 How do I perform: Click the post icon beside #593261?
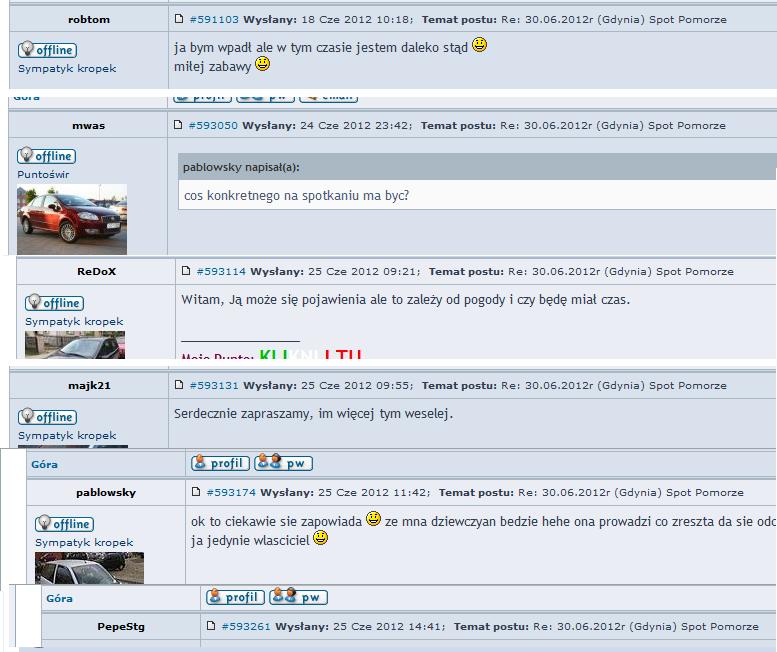[212, 626]
